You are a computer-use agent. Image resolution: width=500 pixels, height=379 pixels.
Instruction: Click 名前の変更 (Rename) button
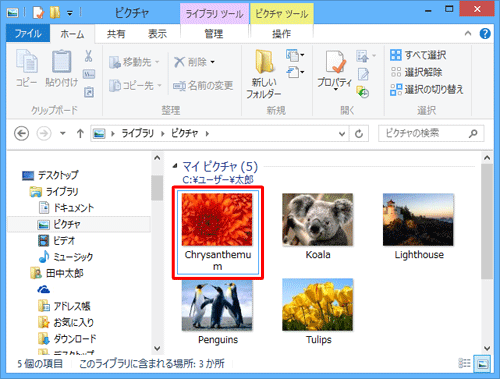click(203, 86)
